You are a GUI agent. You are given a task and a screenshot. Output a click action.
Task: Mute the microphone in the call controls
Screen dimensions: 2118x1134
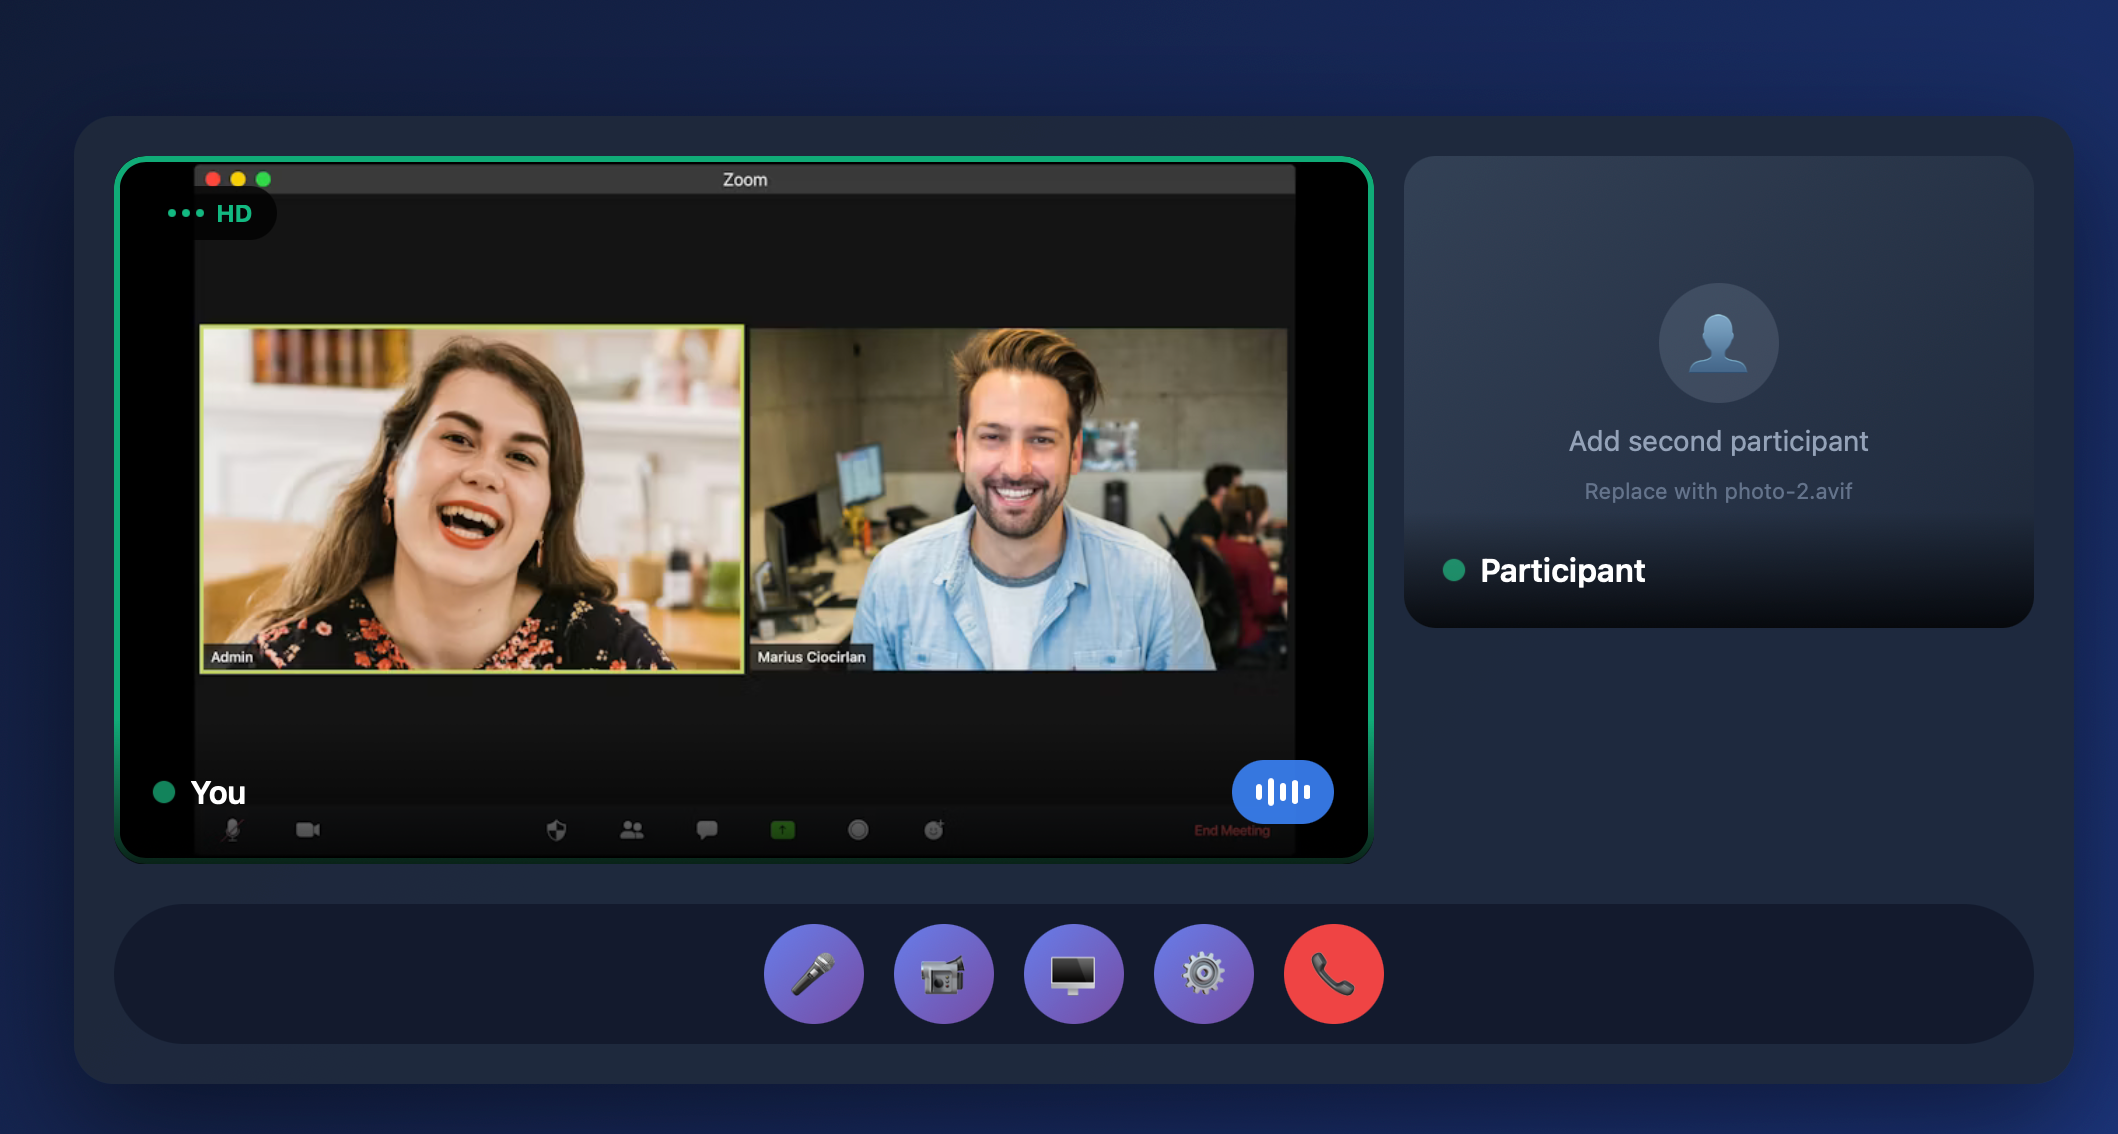[x=813, y=973]
